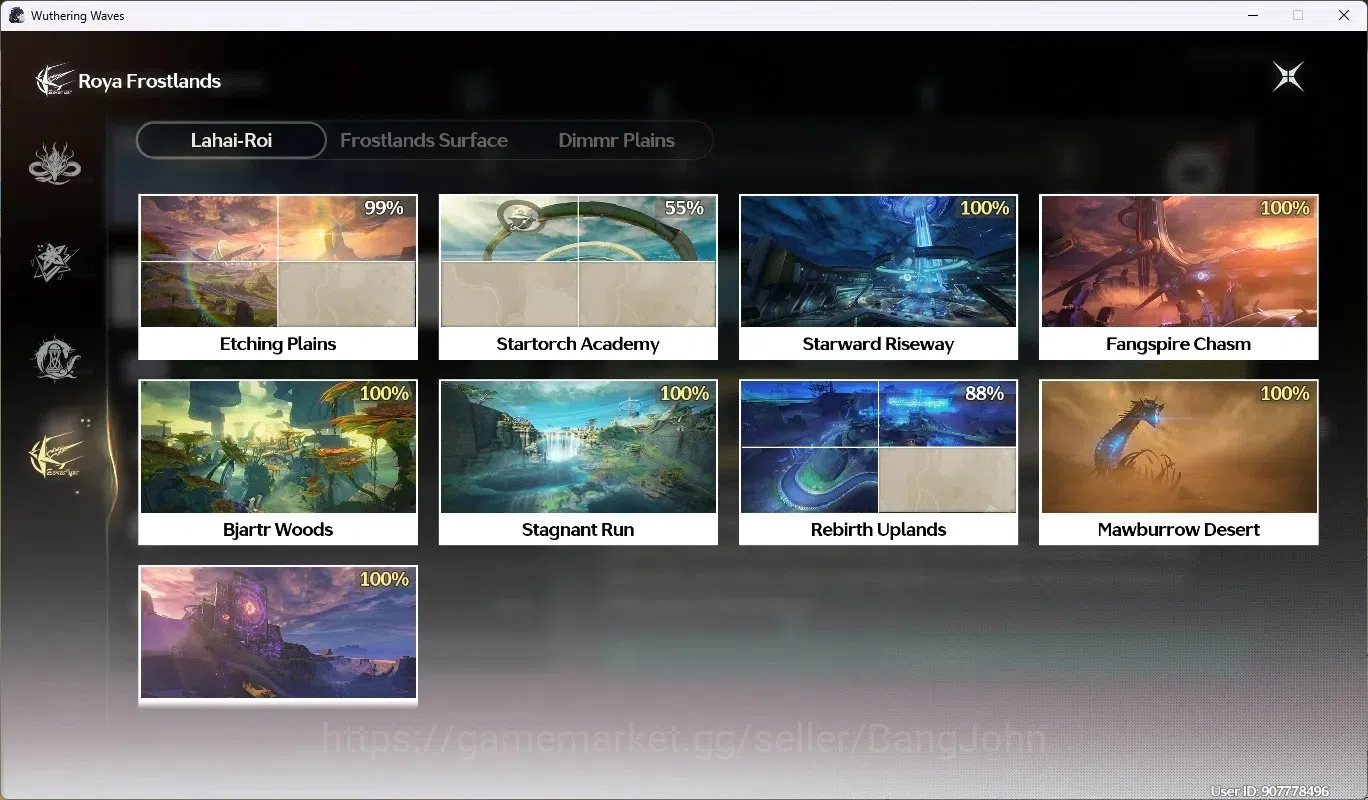
Task: Open the Etching Plains area card
Action: (x=278, y=277)
